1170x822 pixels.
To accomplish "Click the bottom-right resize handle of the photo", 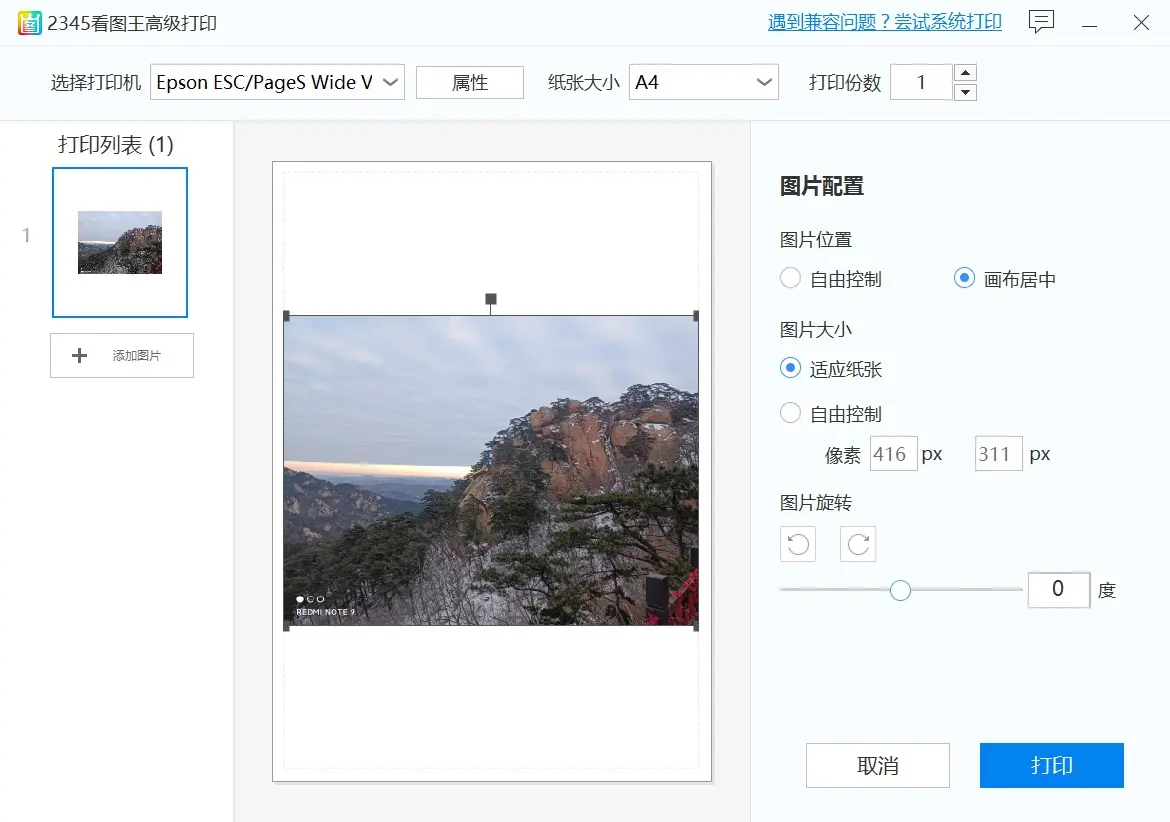I will coord(696,627).
